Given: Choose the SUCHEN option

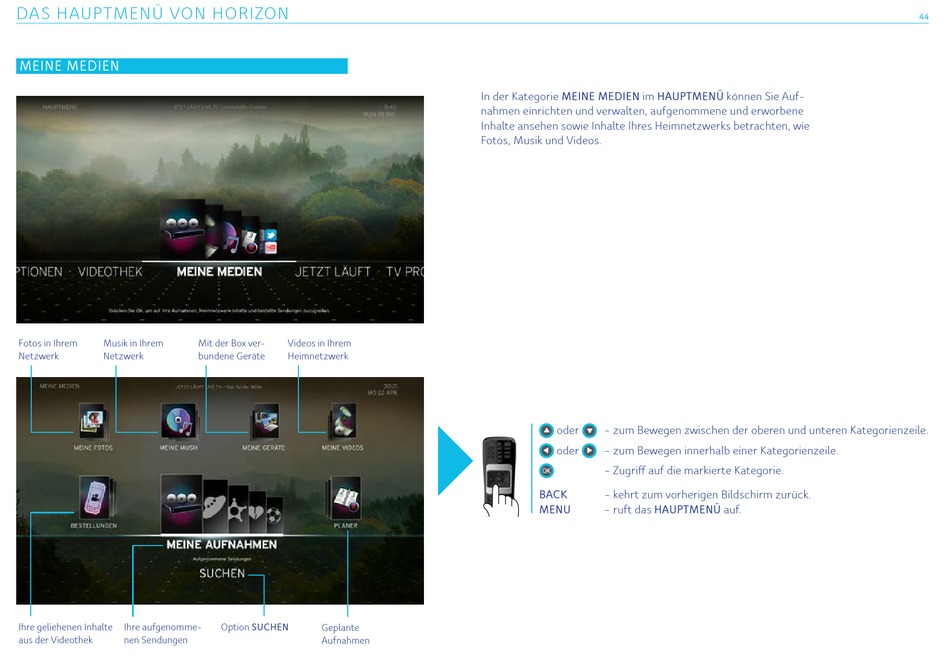Looking at the screenshot, I should [x=222, y=573].
